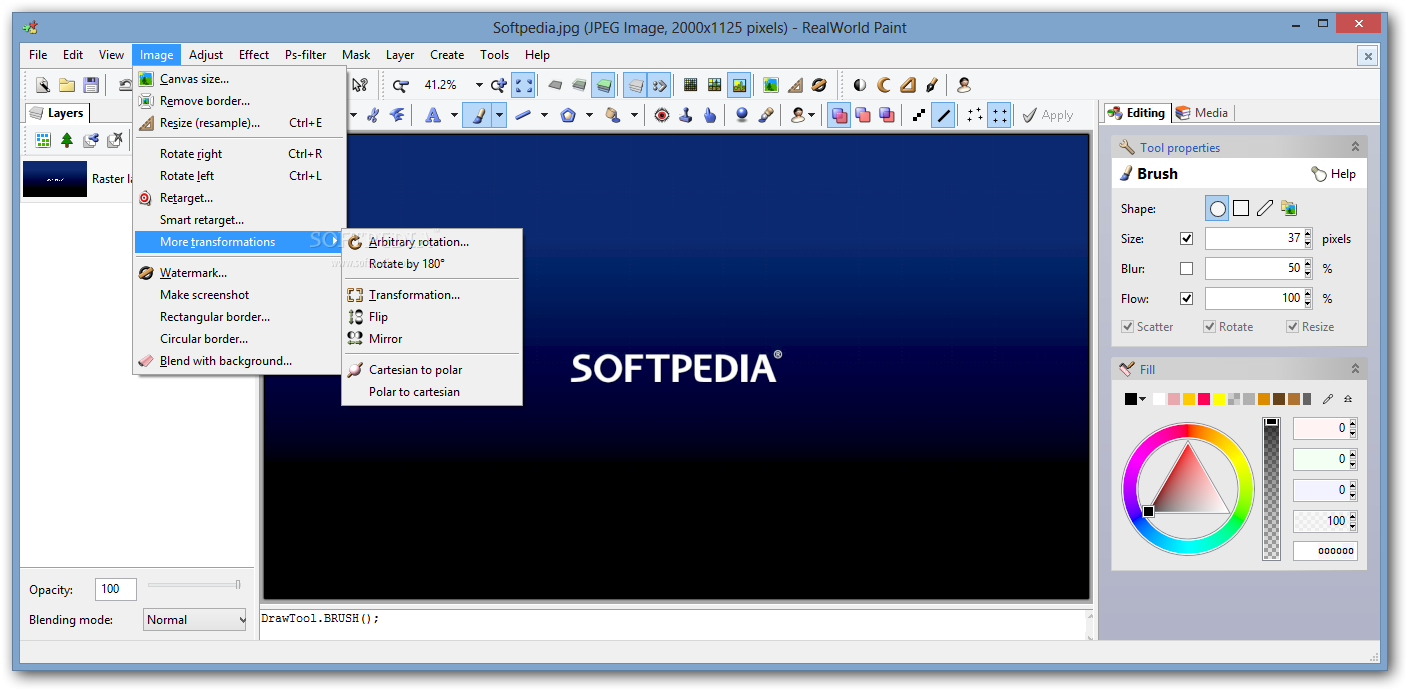This screenshot has width=1408, height=691.
Task: Click the Help link in Tool properties
Action: pos(1334,174)
